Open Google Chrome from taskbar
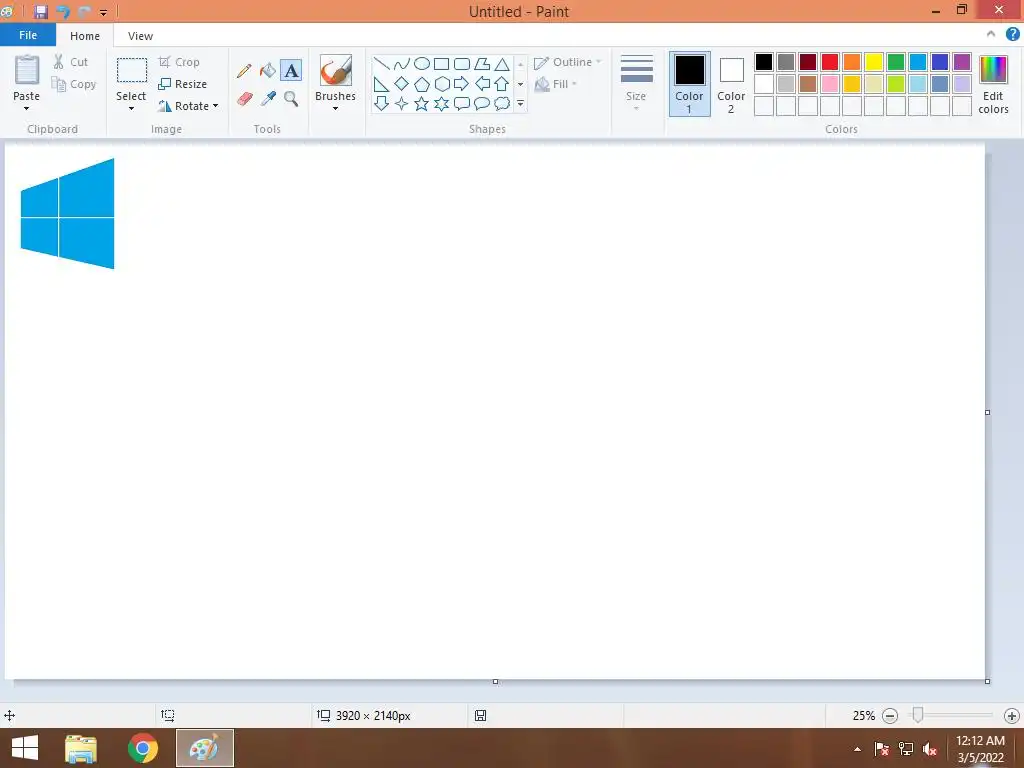Screen dimensions: 1024x768 143,748
